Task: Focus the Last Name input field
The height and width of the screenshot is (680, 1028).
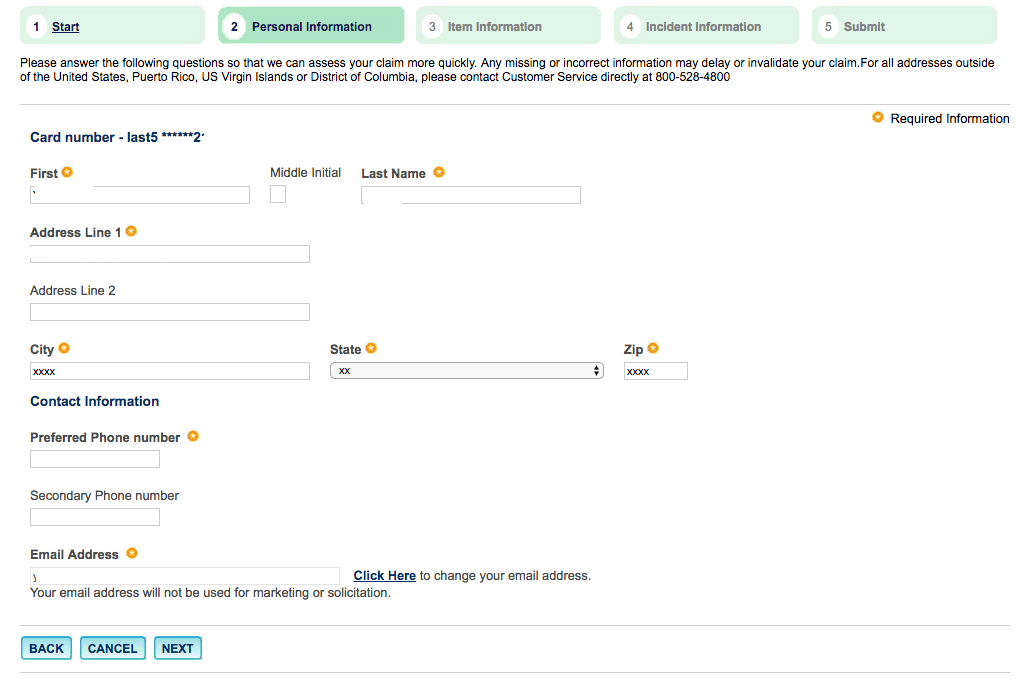Action: [x=471, y=195]
